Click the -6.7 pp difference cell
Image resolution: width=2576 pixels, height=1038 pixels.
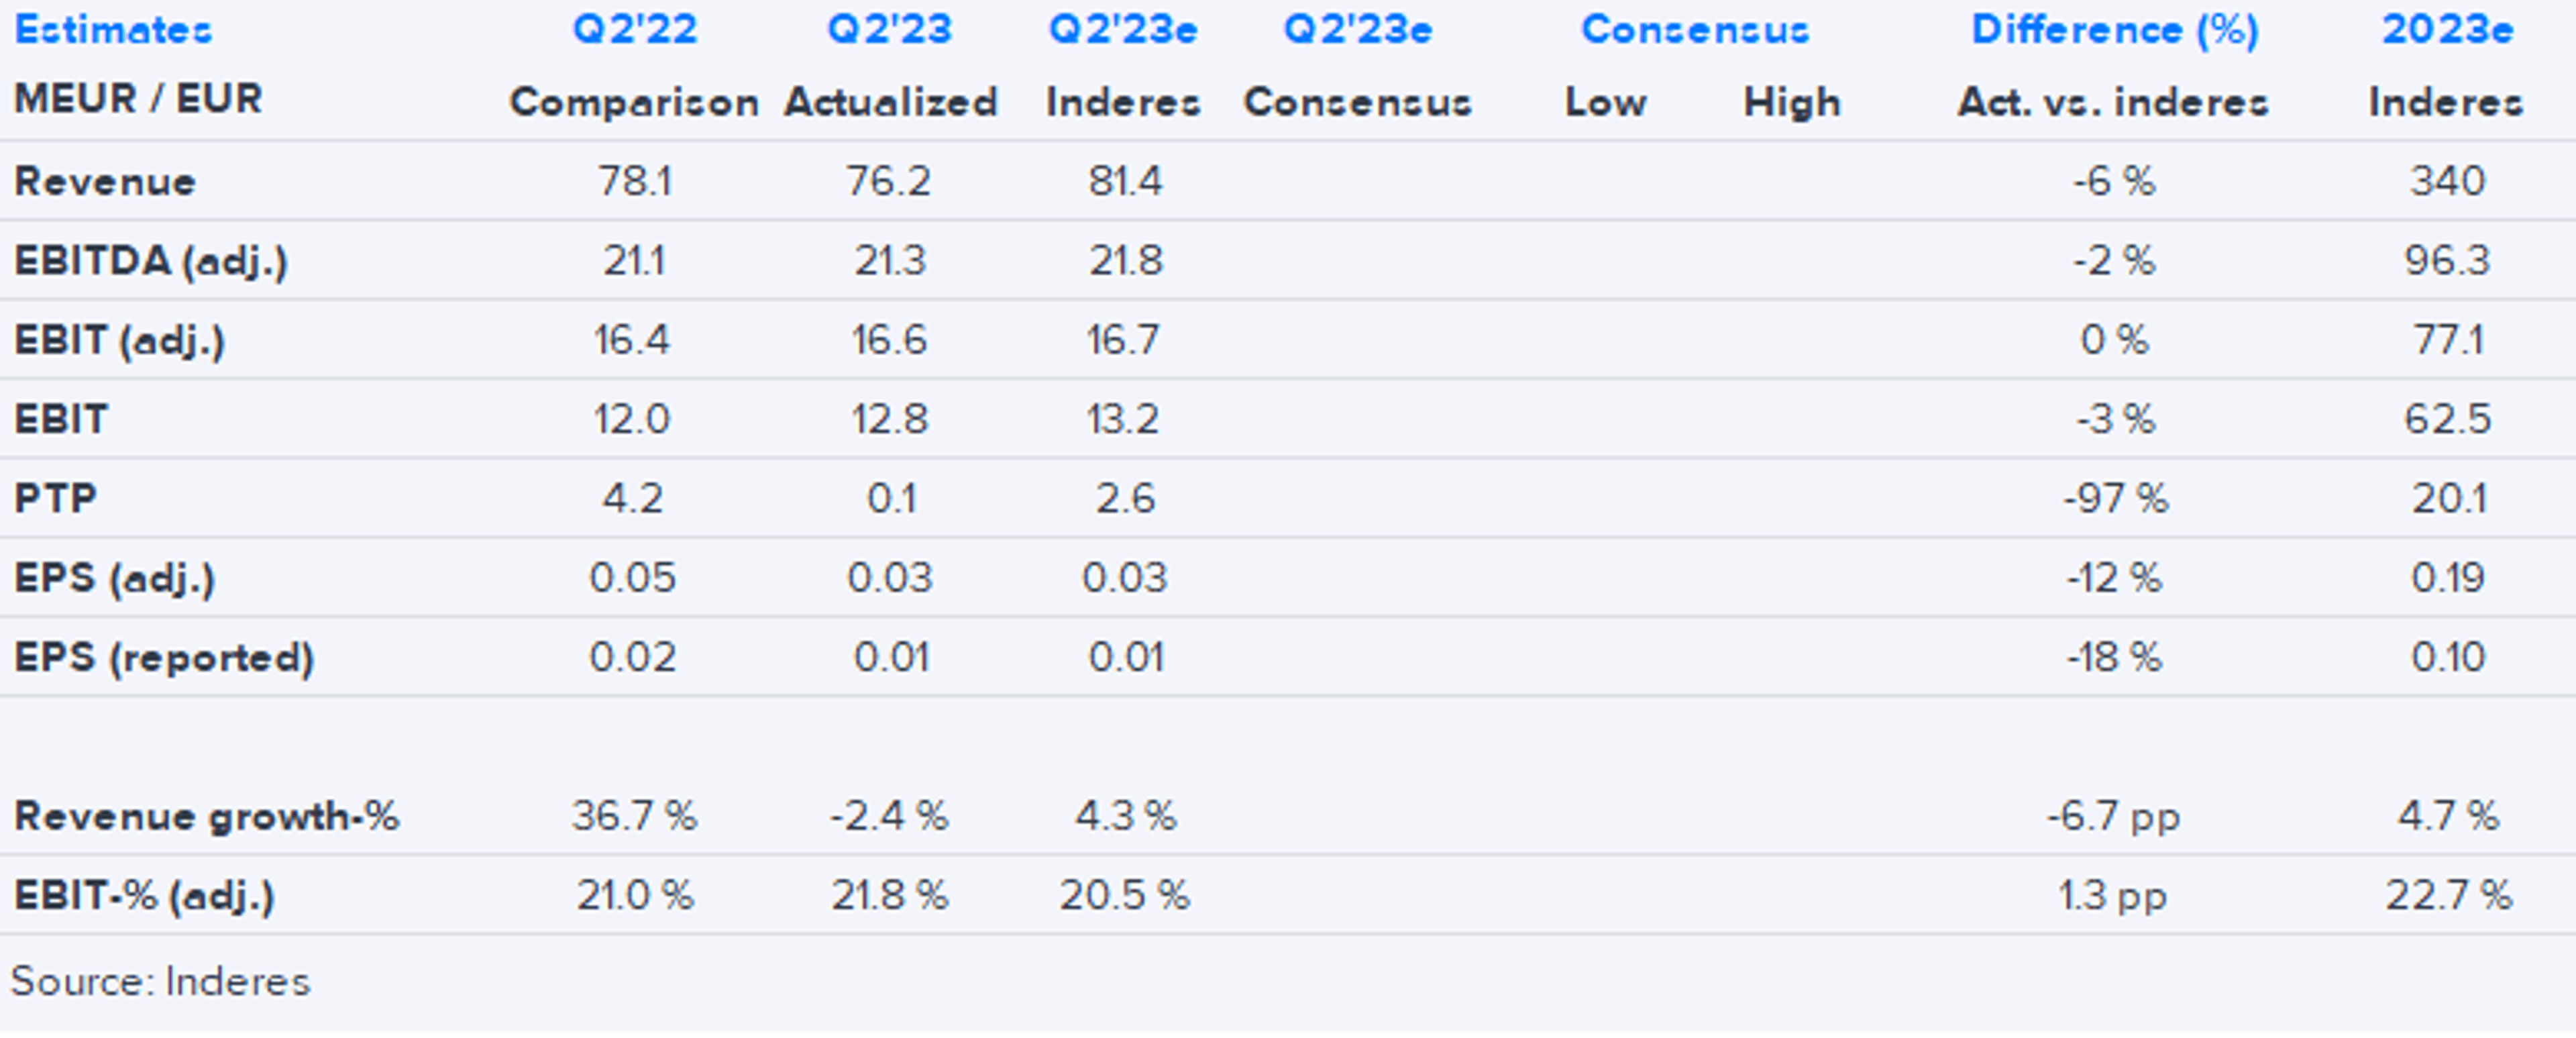[2113, 816]
